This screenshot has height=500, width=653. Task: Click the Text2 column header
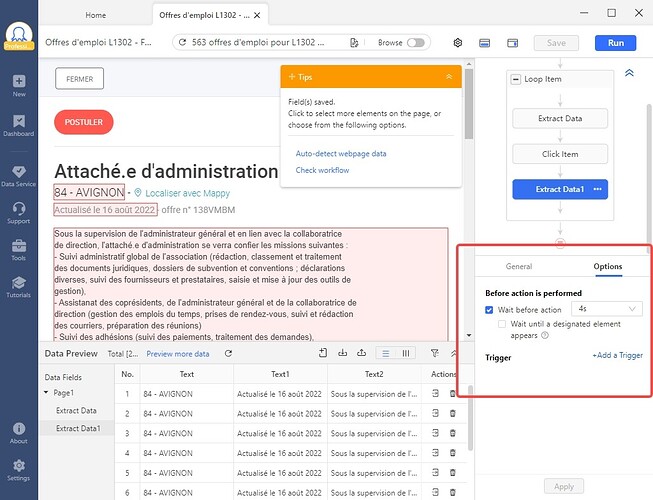point(374,374)
